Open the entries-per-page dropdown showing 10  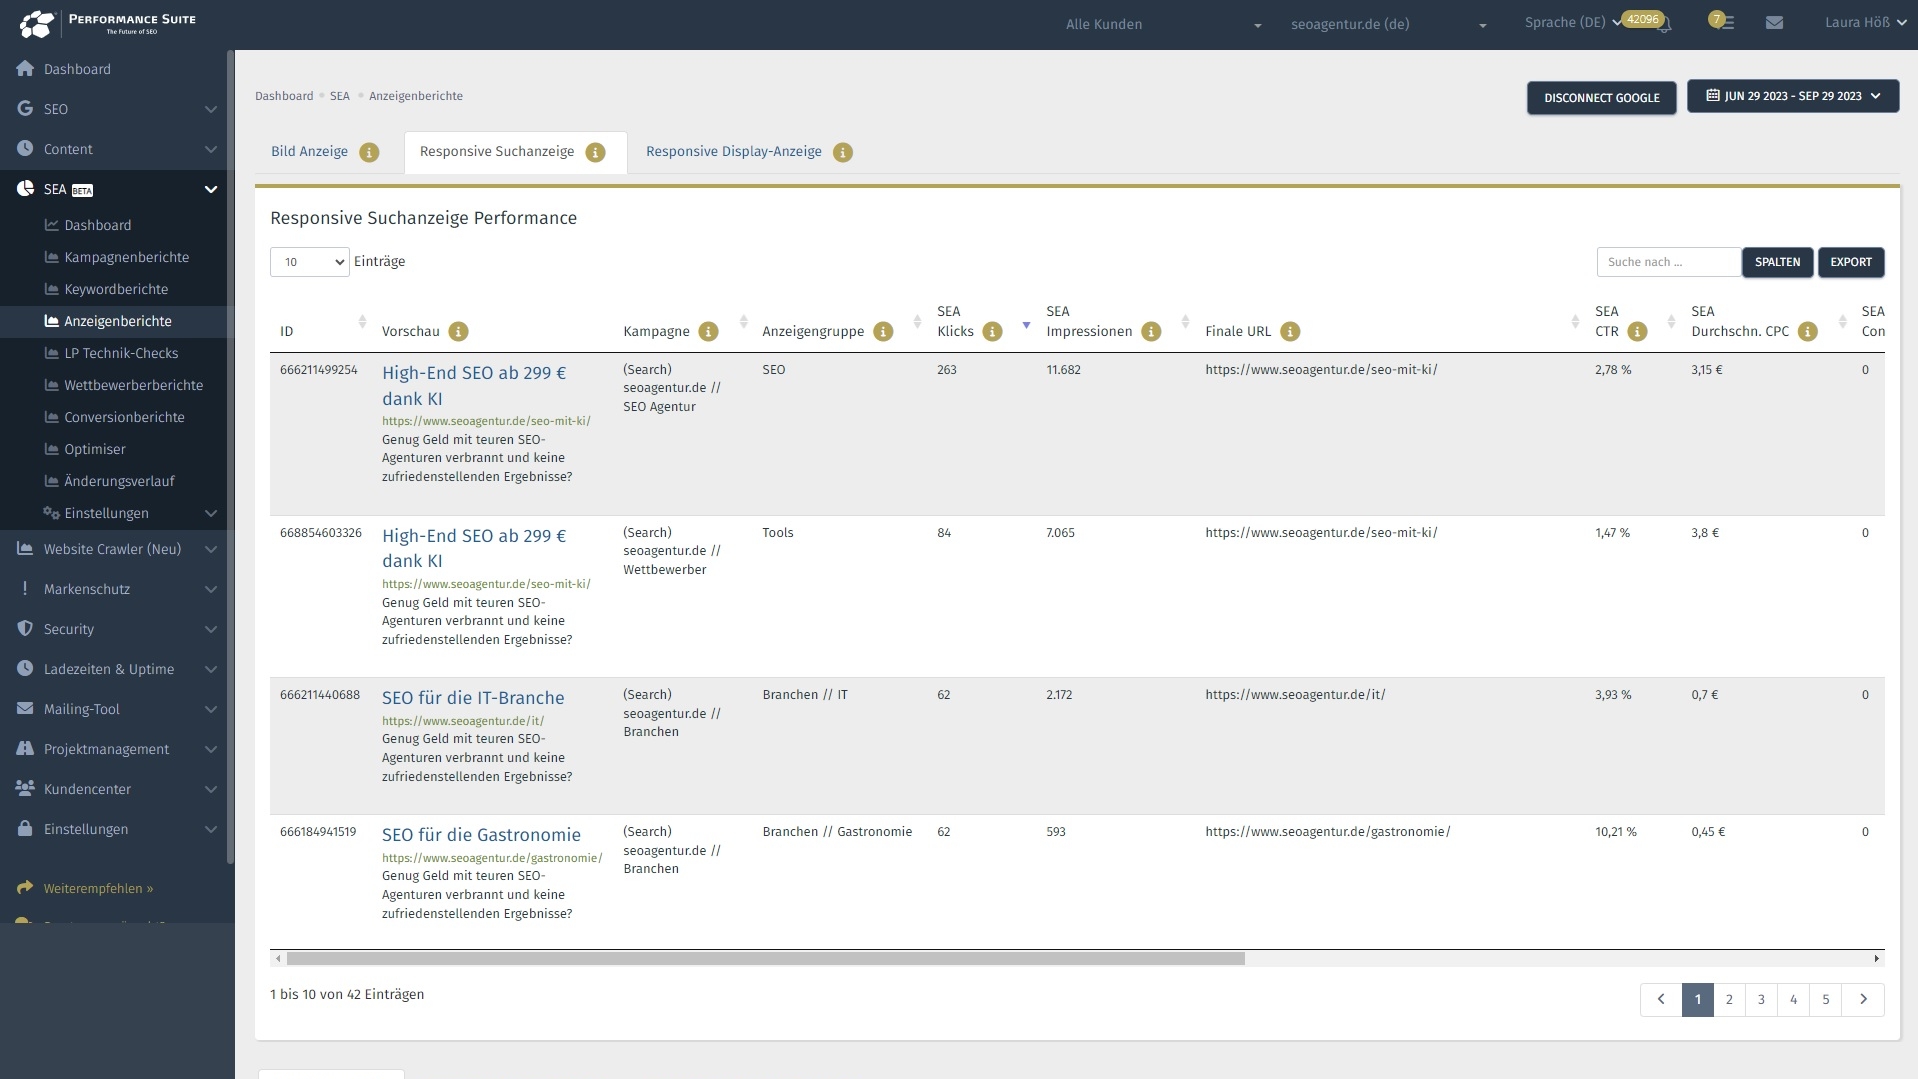tap(309, 262)
